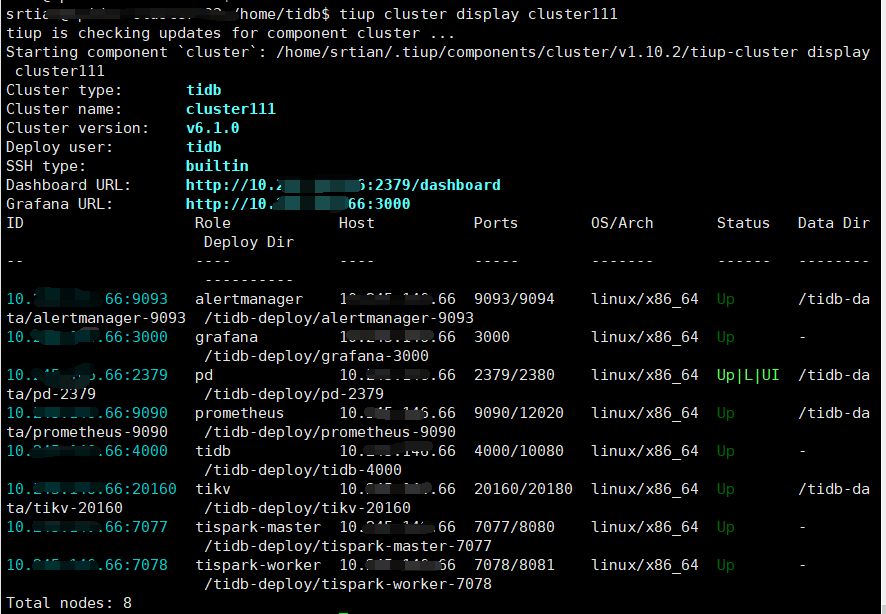Click the 'tikv' role name

click(x=213, y=489)
